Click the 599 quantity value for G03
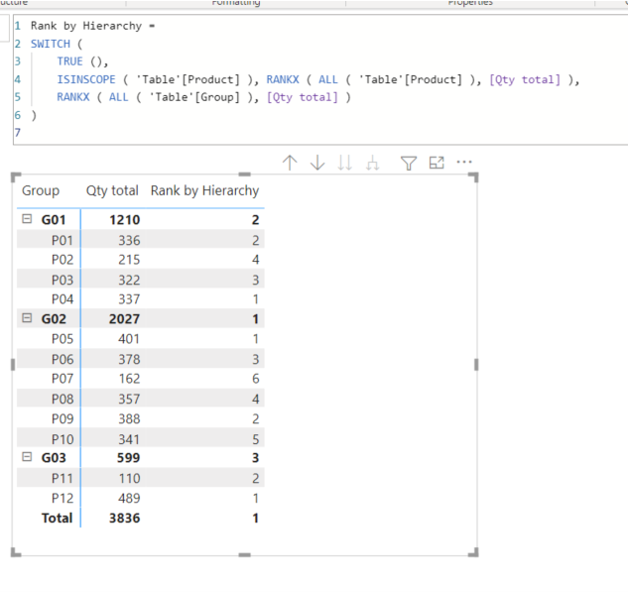The height and width of the screenshot is (592, 628). coord(129,457)
